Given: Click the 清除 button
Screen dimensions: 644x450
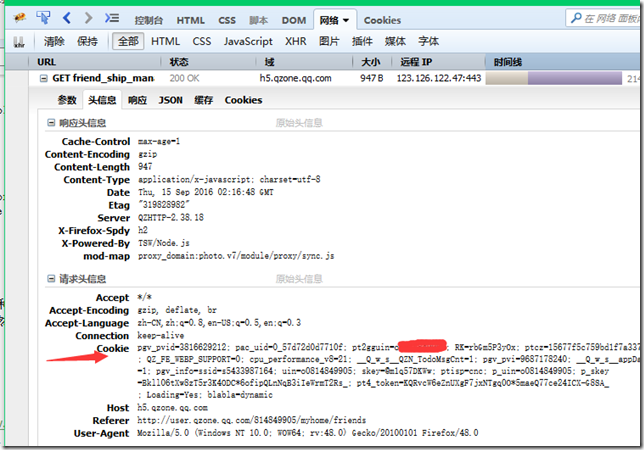Looking at the screenshot, I should (54, 41).
